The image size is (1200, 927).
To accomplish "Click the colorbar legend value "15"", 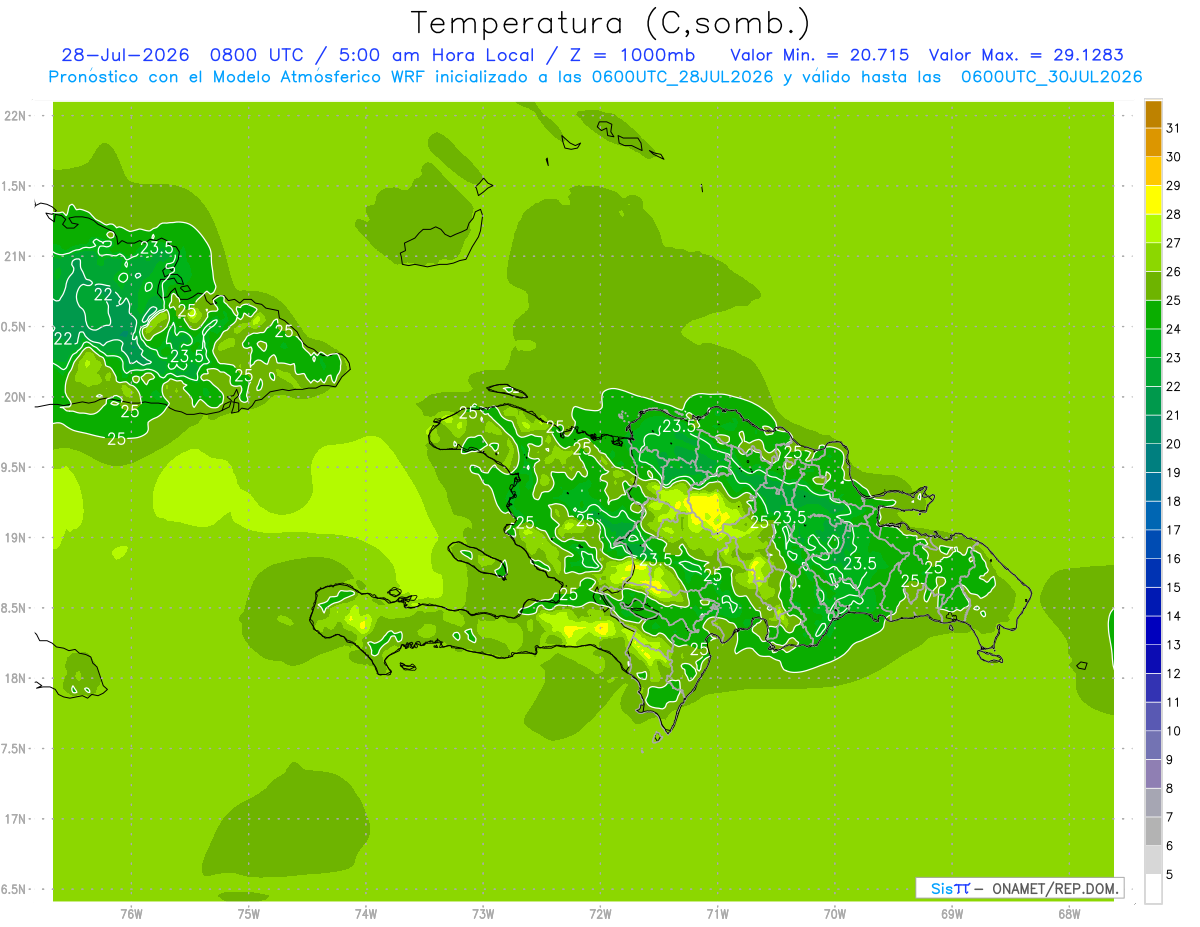I will [x=1174, y=588].
